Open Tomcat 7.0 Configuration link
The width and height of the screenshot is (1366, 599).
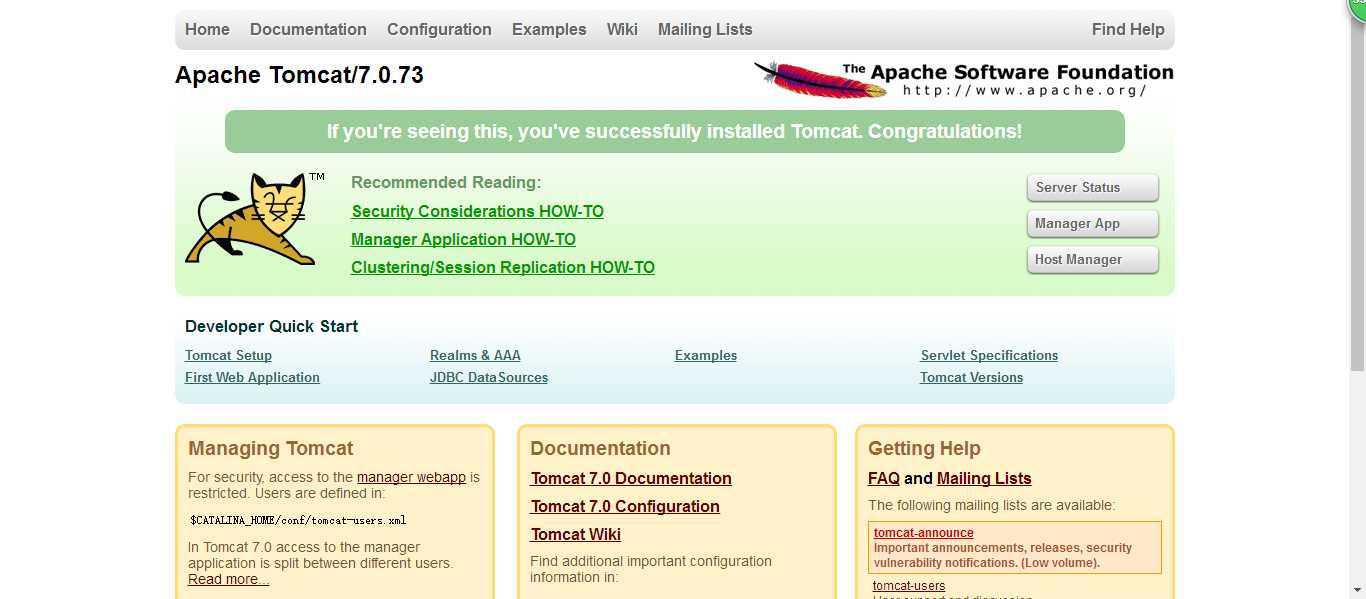pyautogui.click(x=625, y=506)
